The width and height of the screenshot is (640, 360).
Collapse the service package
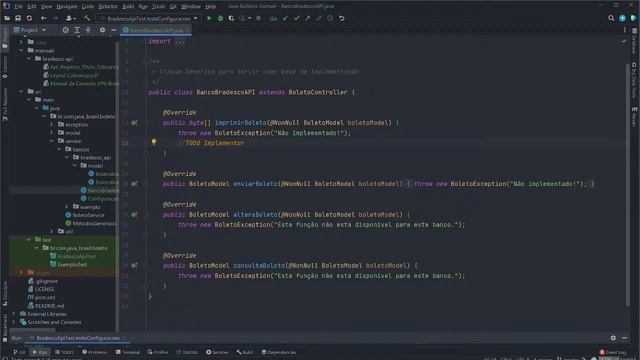click(52, 141)
